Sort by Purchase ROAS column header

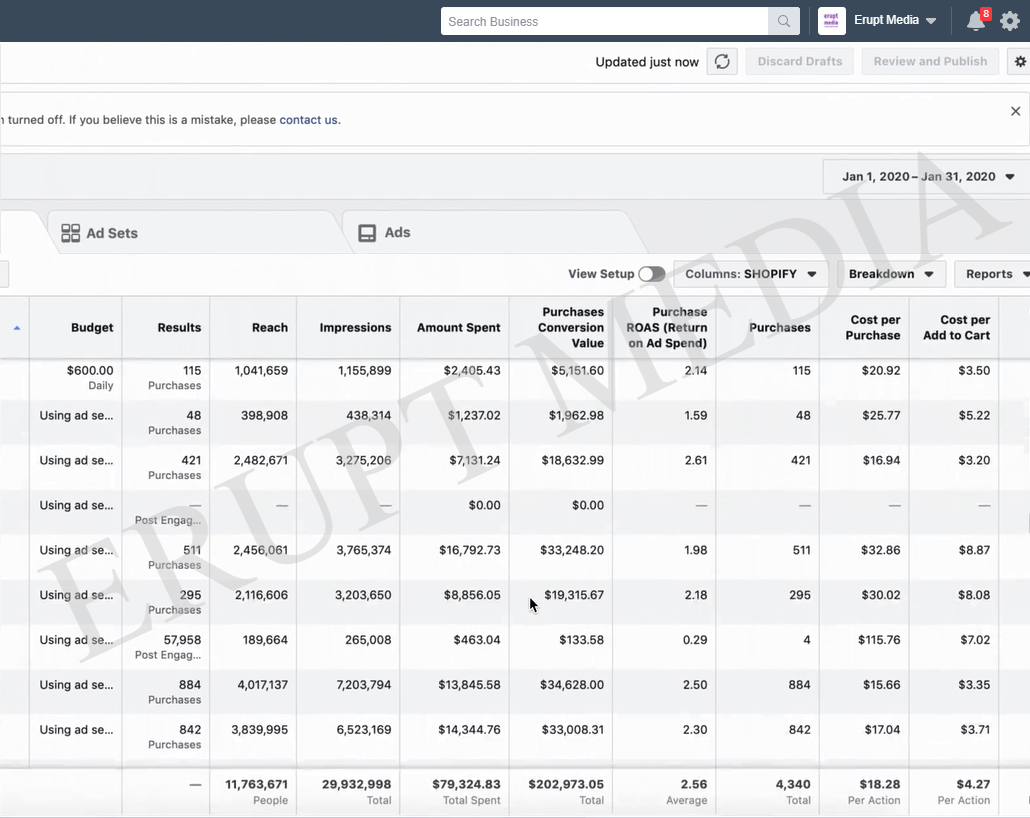tap(666, 327)
